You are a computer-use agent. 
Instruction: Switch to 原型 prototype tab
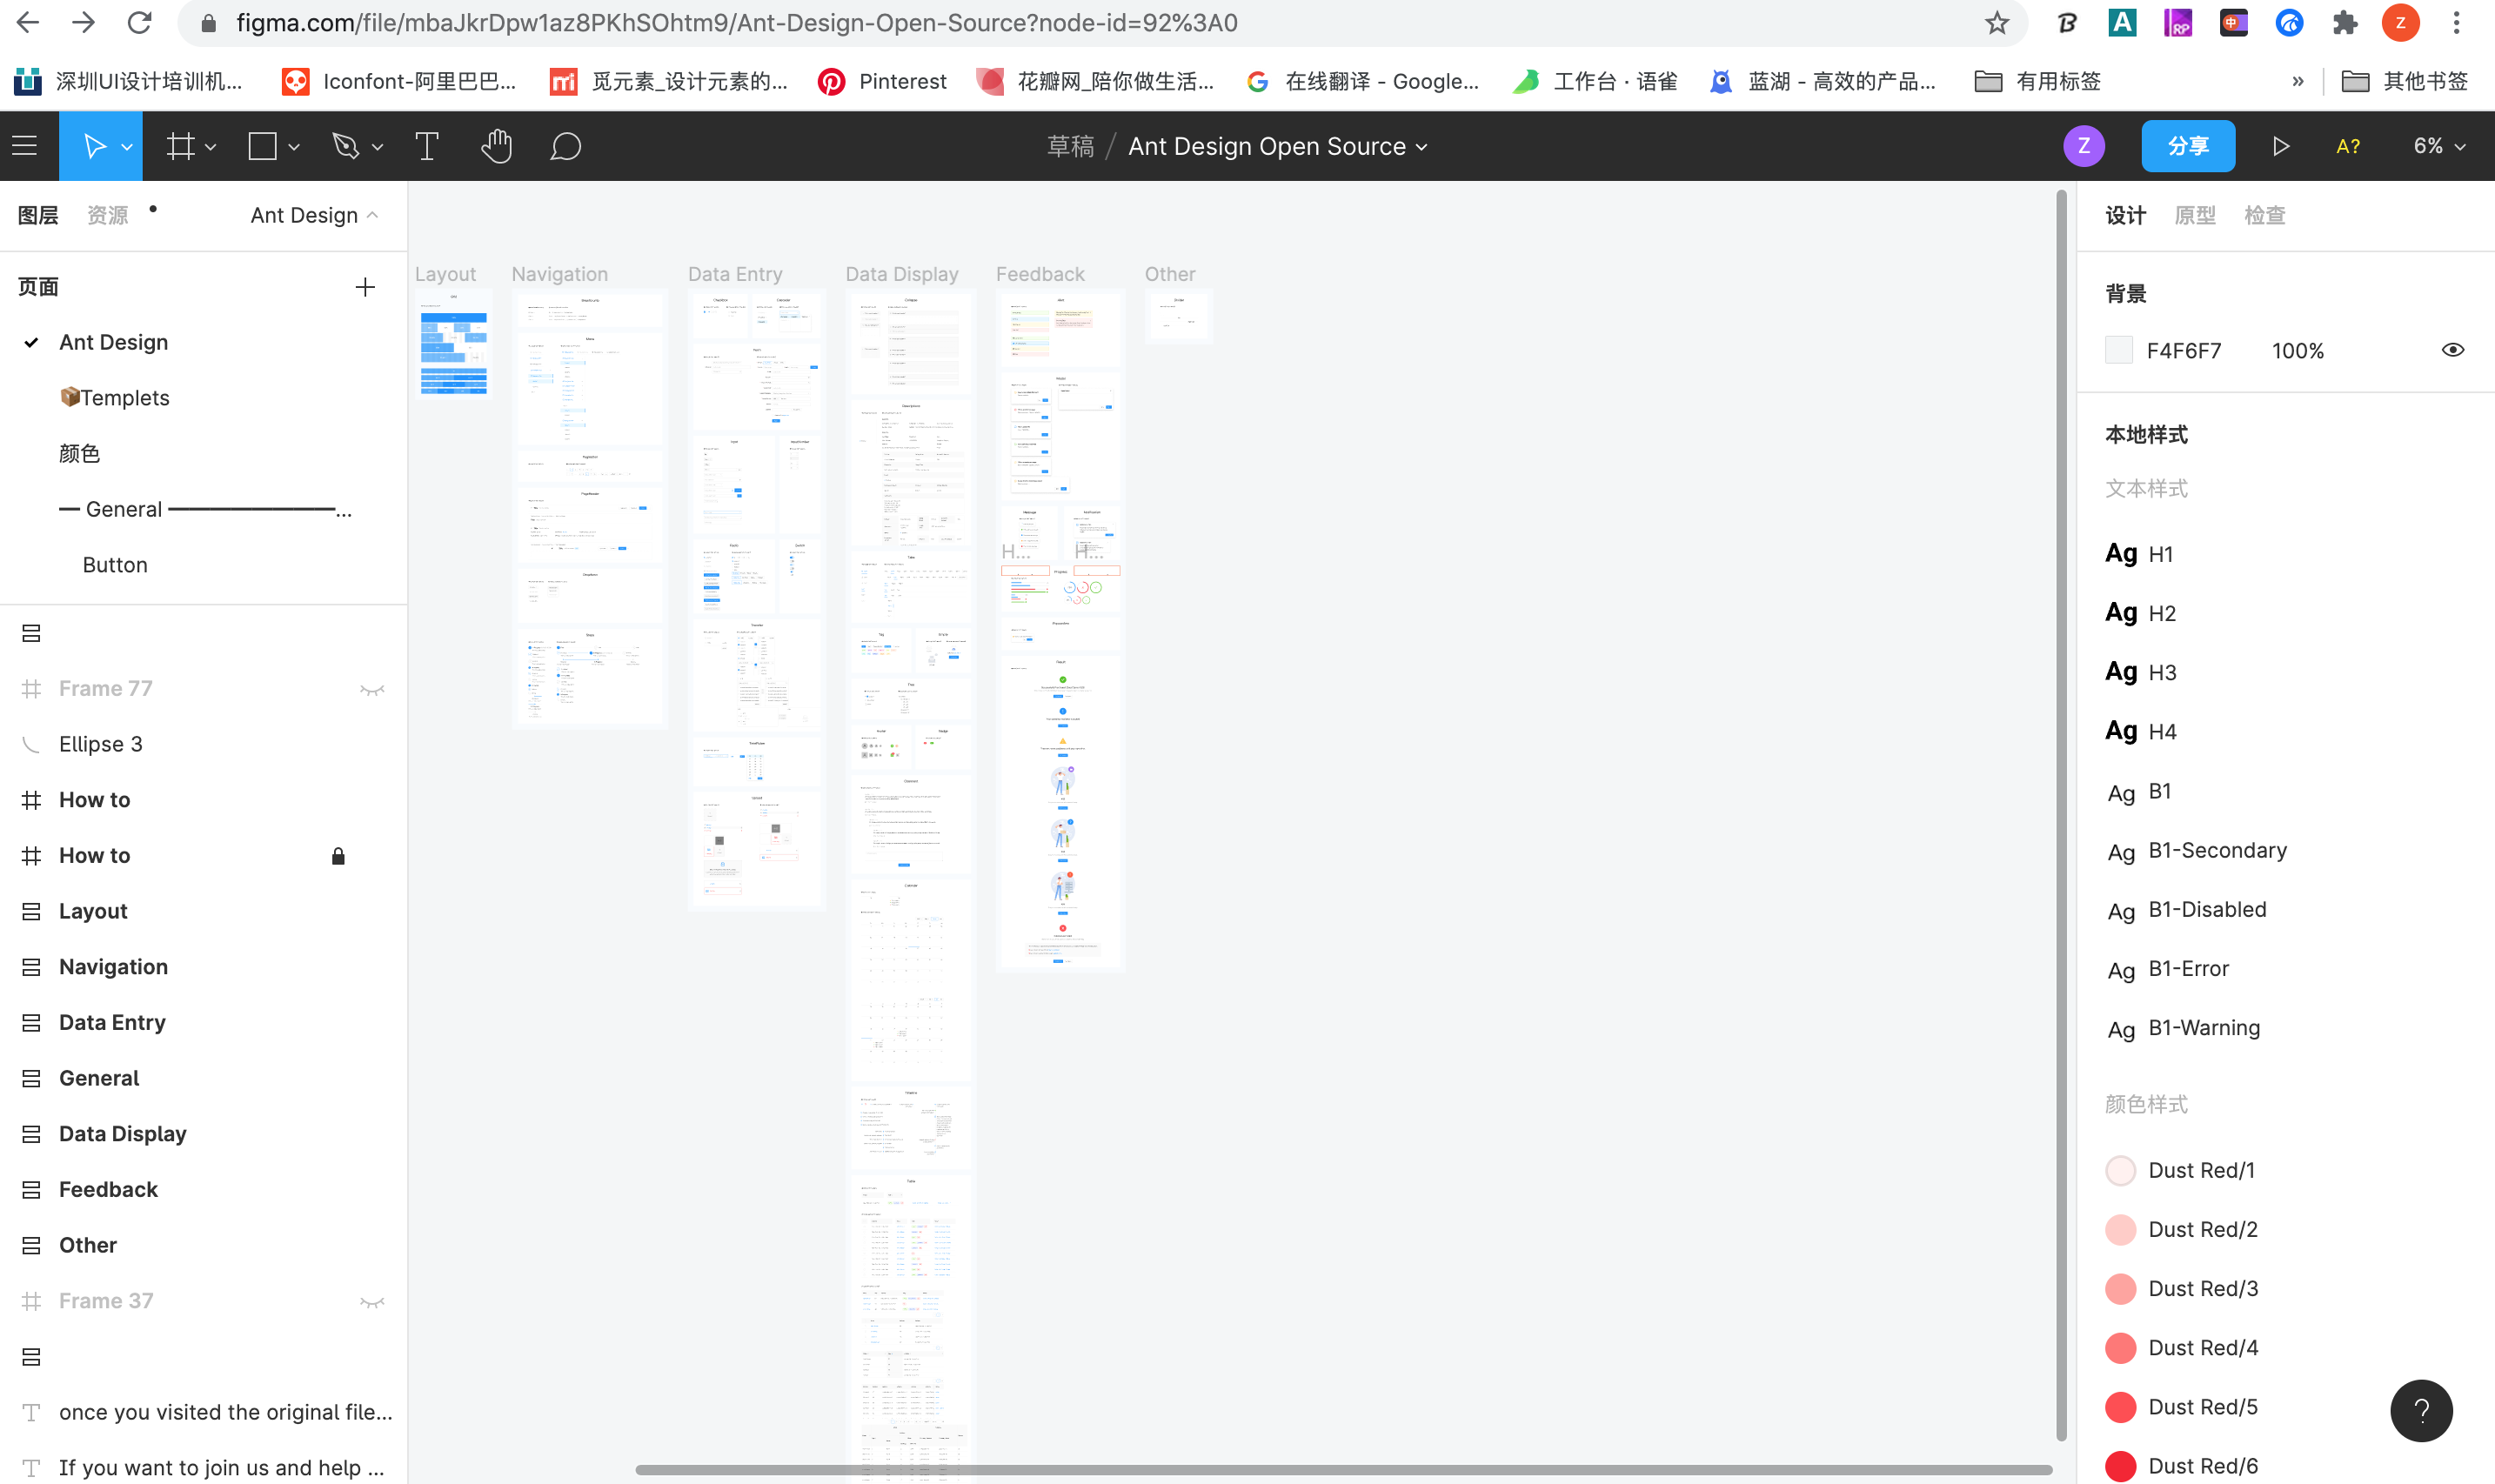click(2197, 214)
